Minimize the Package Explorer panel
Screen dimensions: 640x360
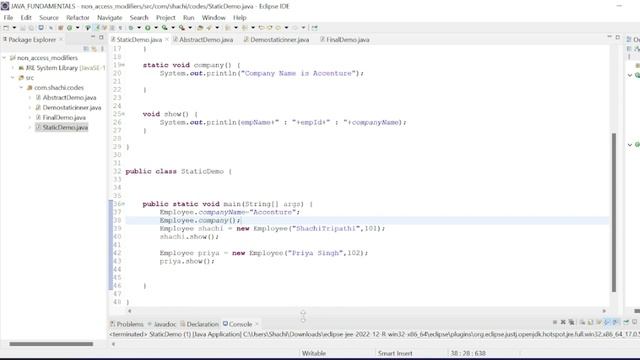[93, 37]
